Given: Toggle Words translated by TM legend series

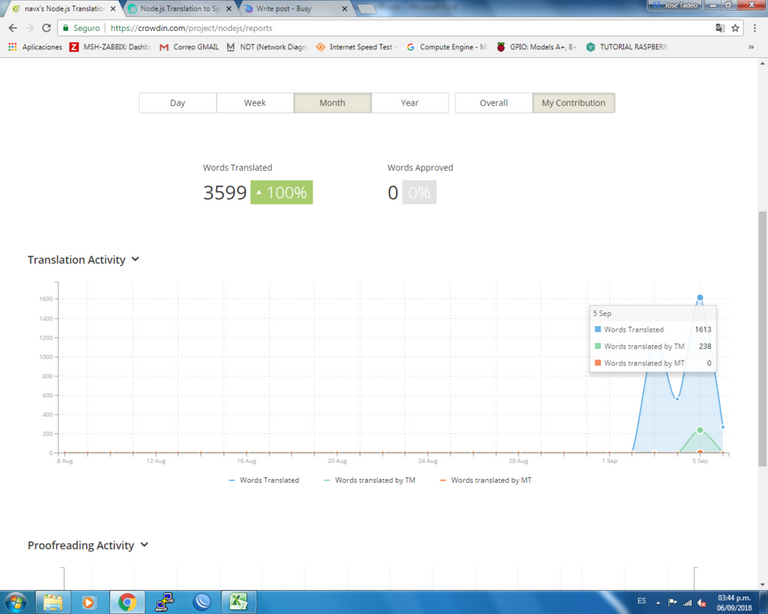Looking at the screenshot, I should point(369,480).
